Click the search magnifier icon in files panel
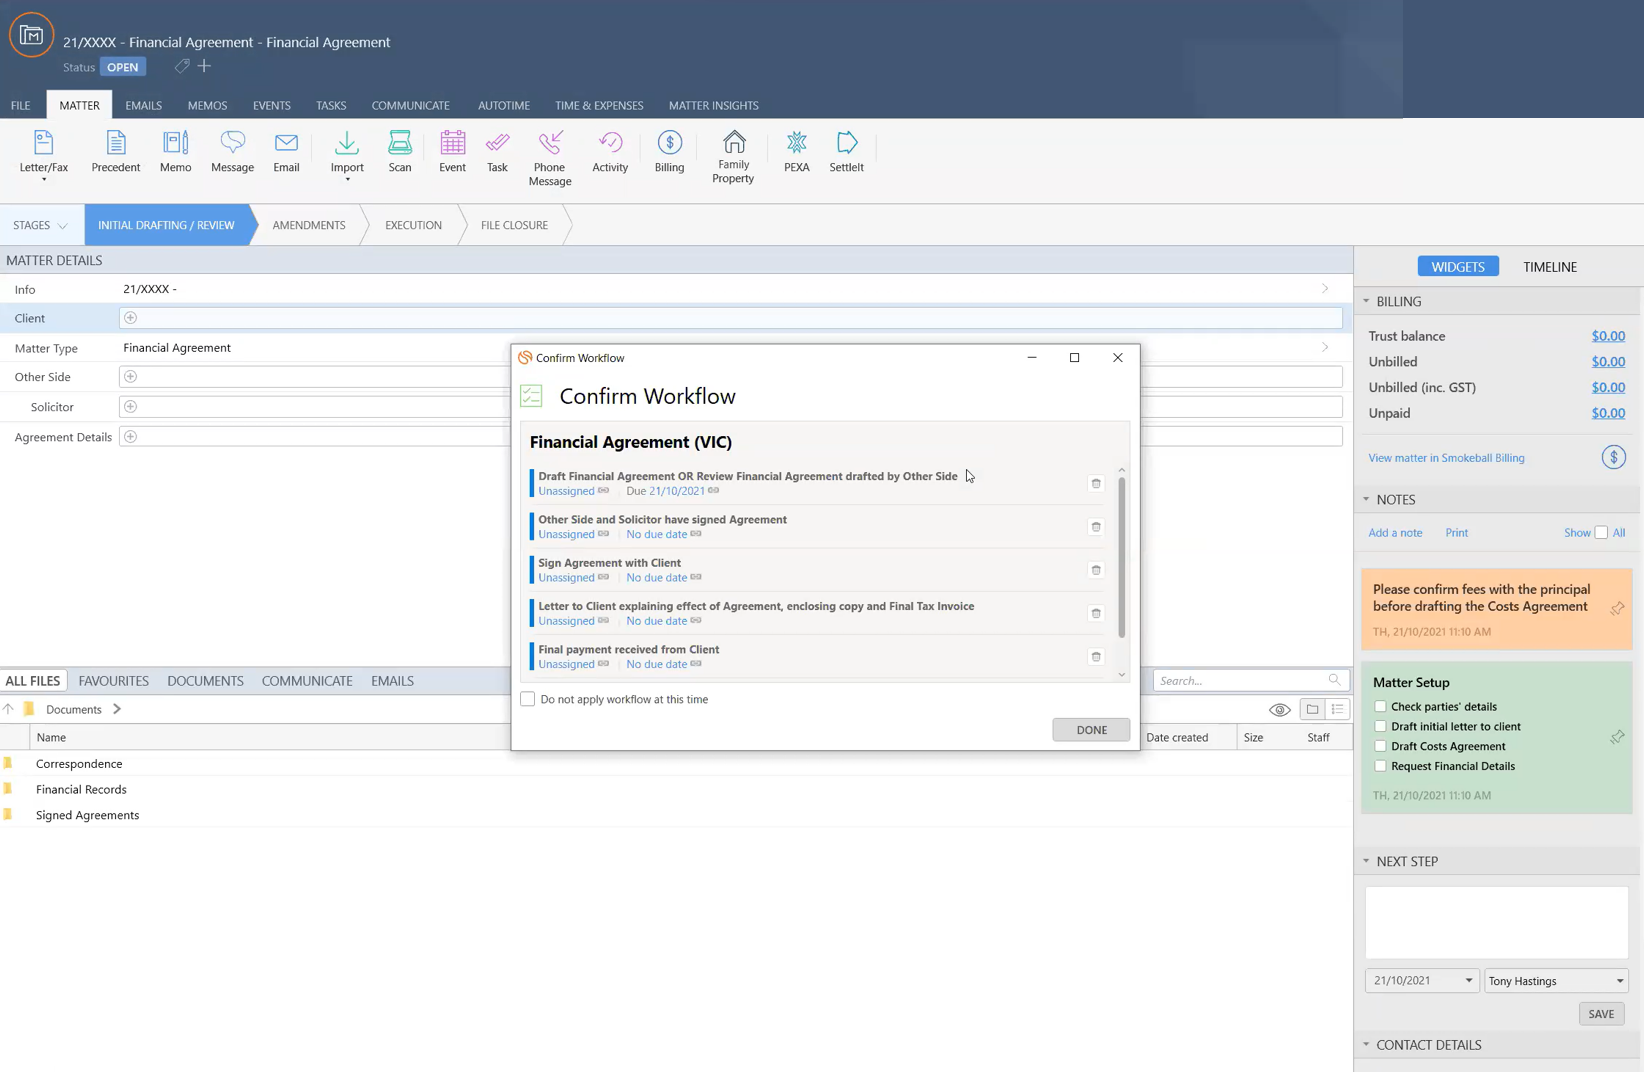This screenshot has height=1072, width=1644. (1334, 680)
